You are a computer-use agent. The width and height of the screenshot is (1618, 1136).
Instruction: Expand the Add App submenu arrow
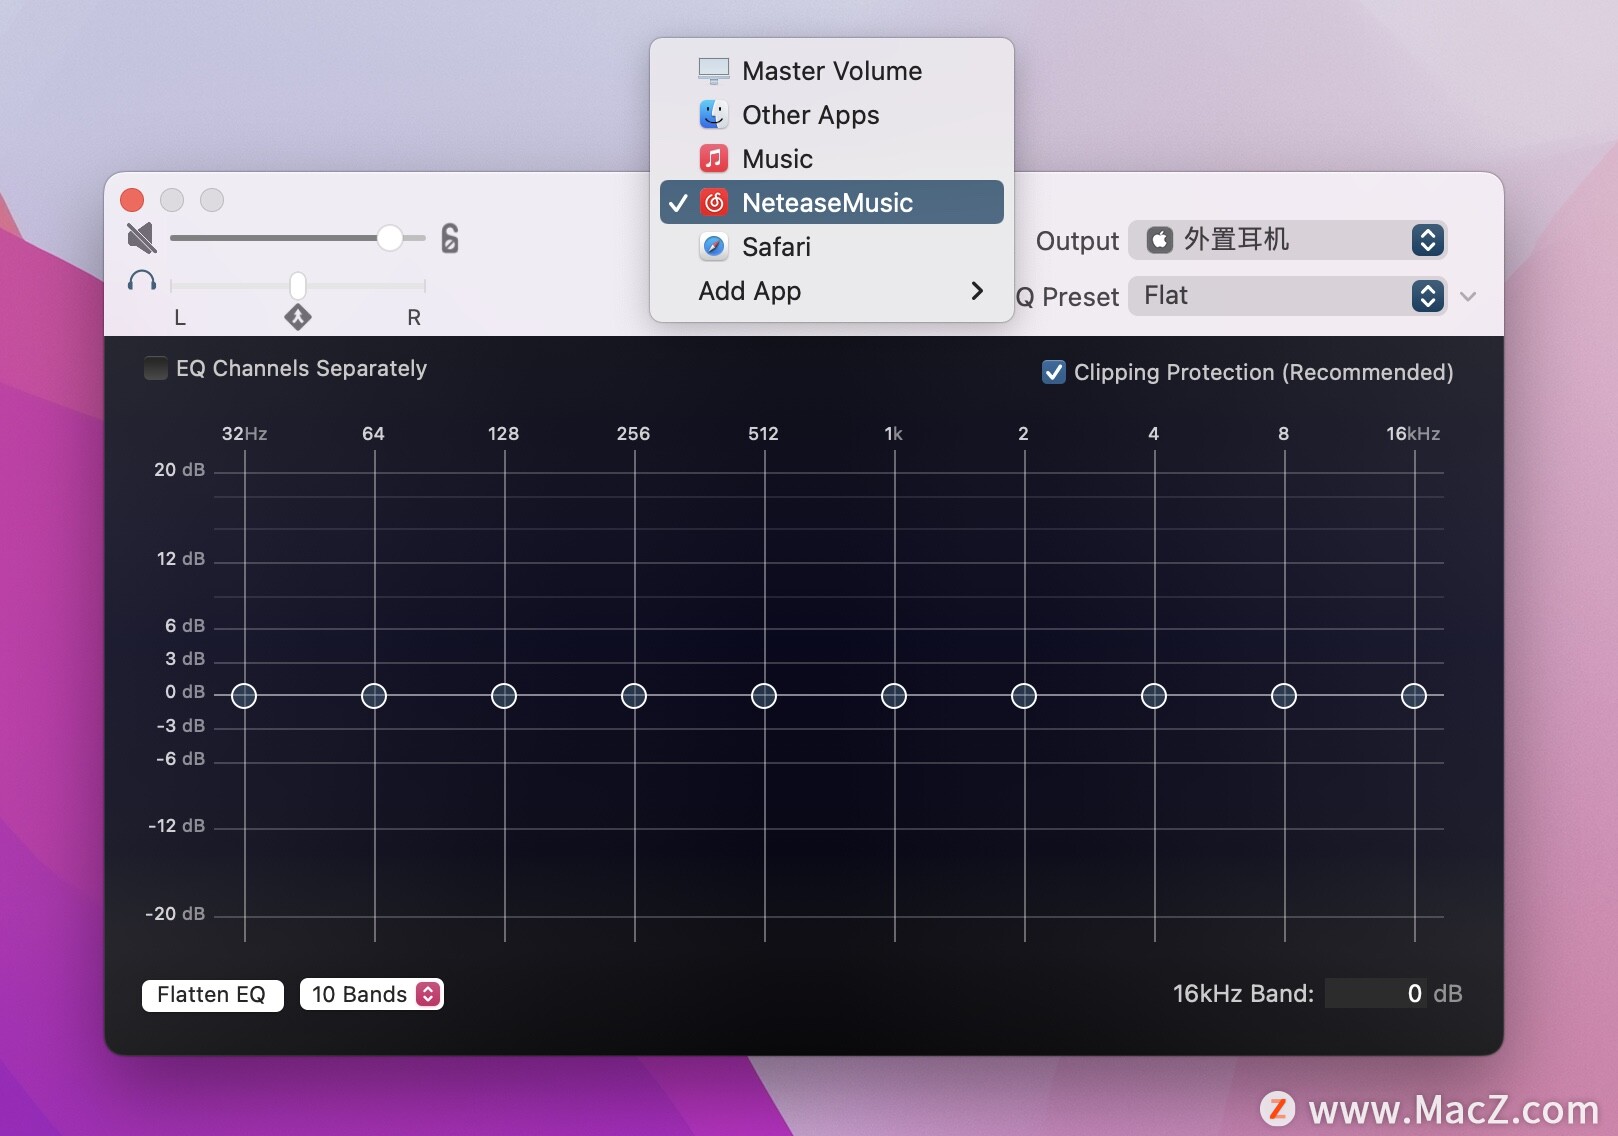(x=977, y=291)
